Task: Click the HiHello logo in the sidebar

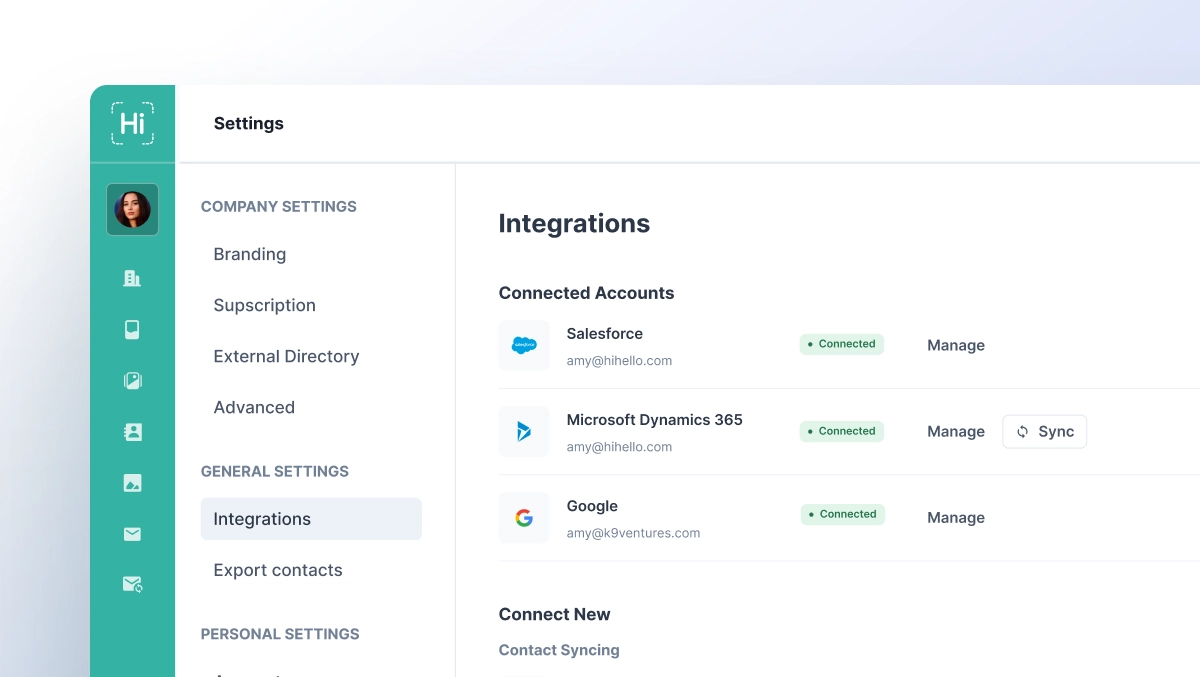Action: 132,123
